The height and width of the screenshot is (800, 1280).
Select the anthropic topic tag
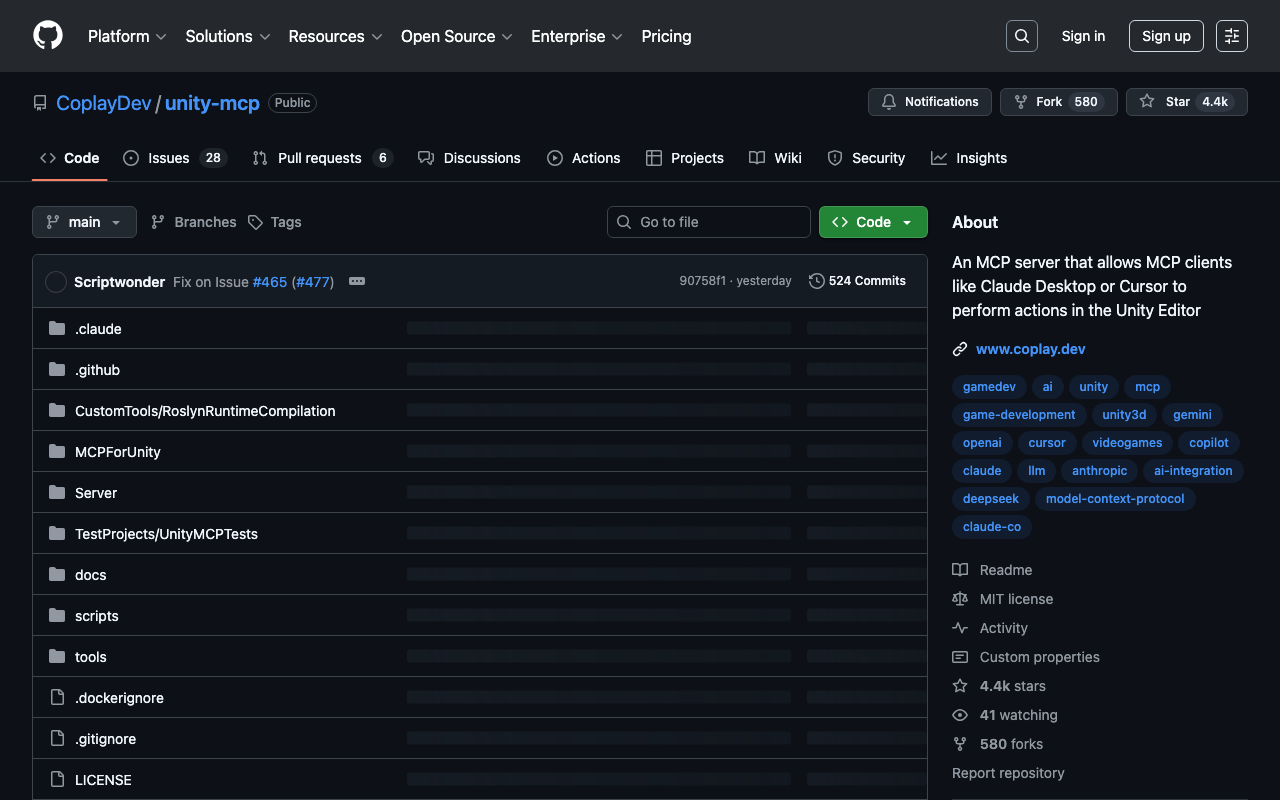point(1099,471)
